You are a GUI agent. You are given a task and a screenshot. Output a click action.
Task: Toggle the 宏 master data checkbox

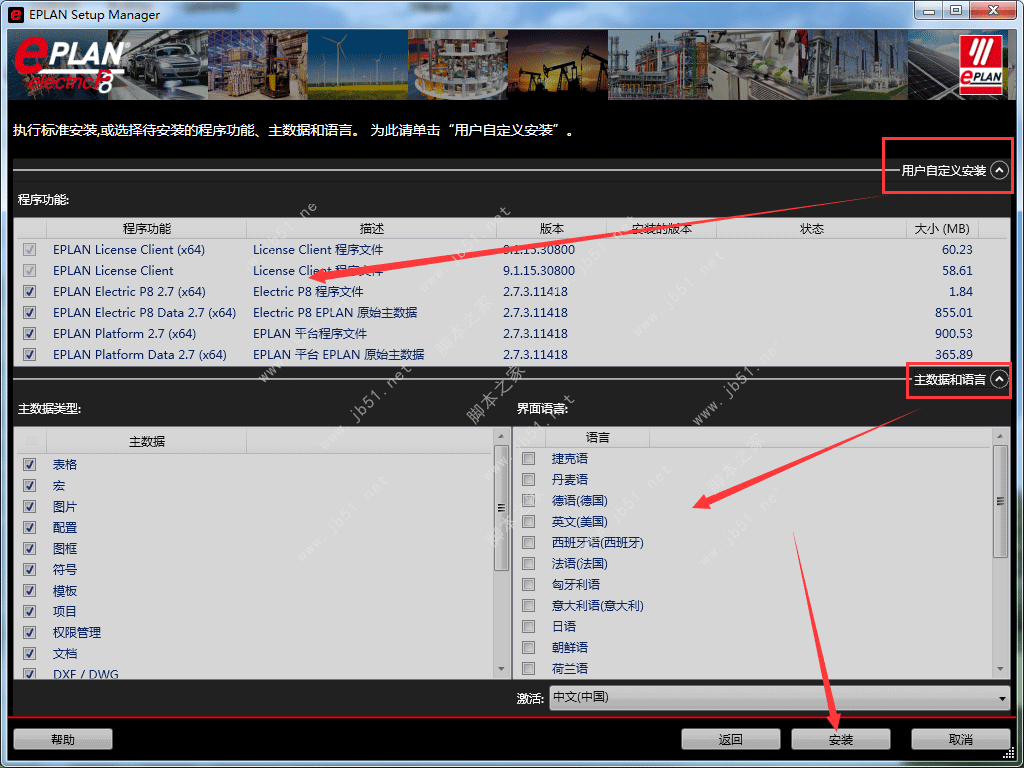click(29, 485)
